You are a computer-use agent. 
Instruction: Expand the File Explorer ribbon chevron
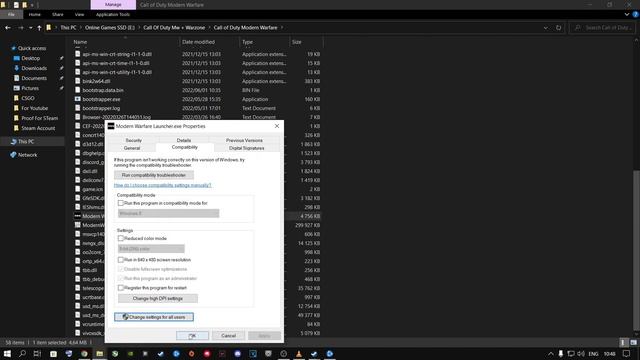[627, 14]
